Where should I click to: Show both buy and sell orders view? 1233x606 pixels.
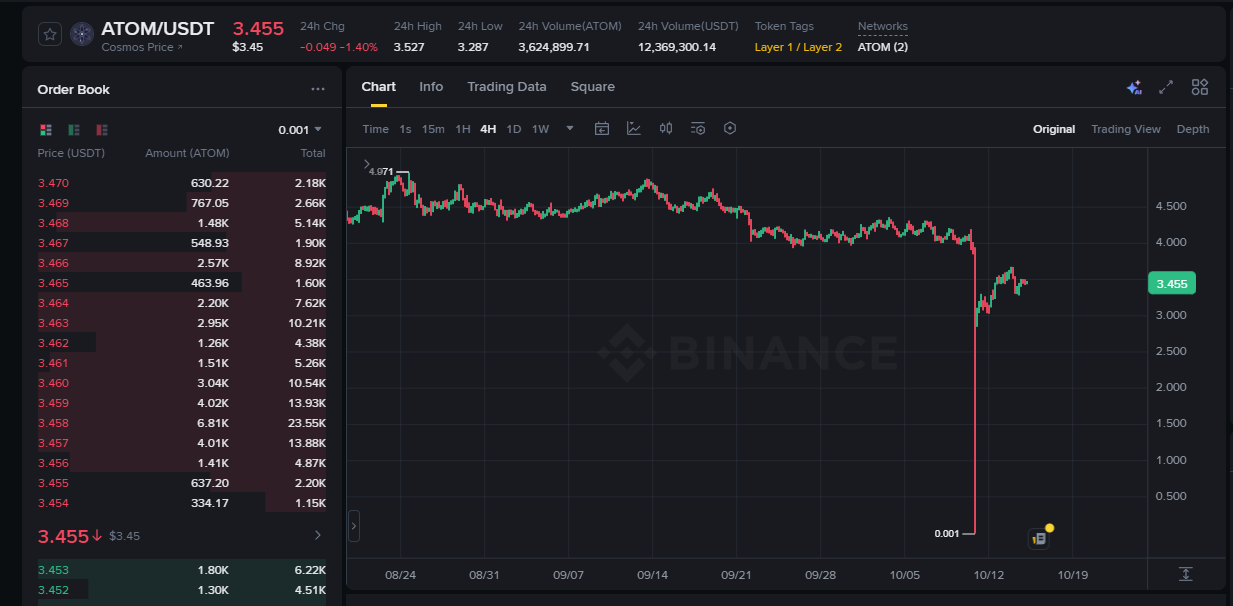(46, 130)
